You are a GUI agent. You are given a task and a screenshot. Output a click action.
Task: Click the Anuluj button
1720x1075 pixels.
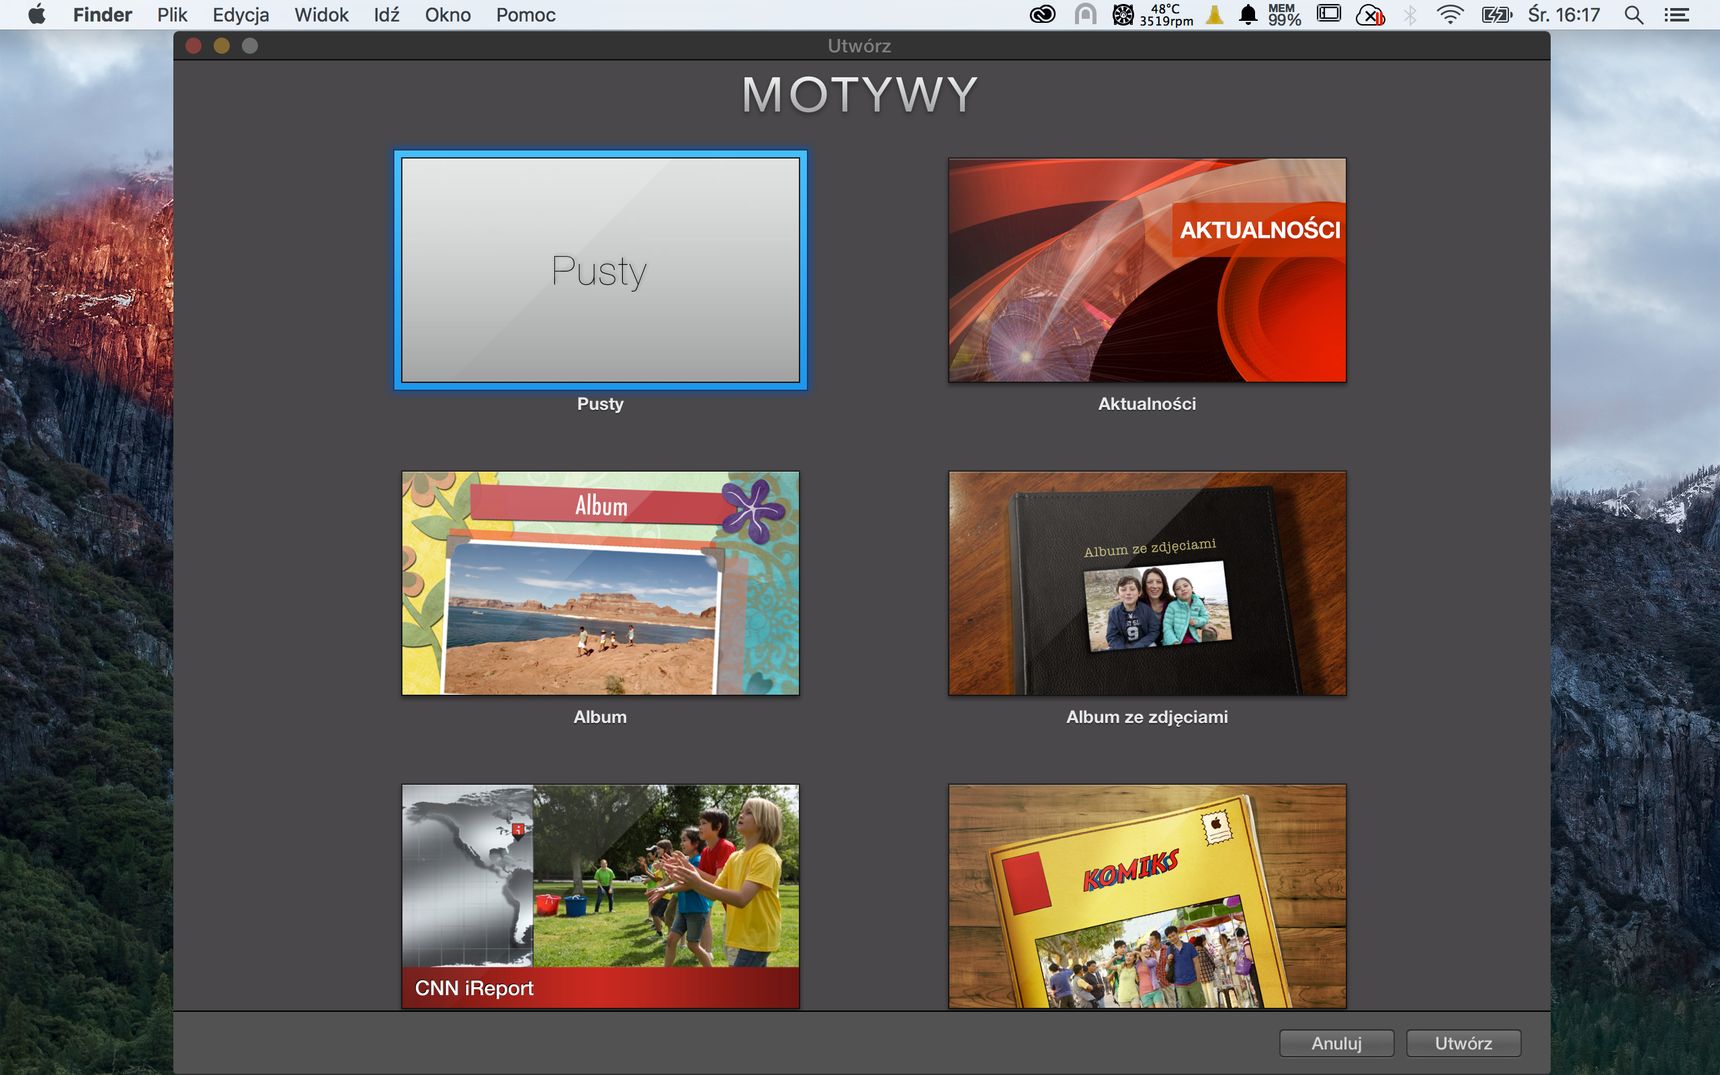pyautogui.click(x=1336, y=1043)
